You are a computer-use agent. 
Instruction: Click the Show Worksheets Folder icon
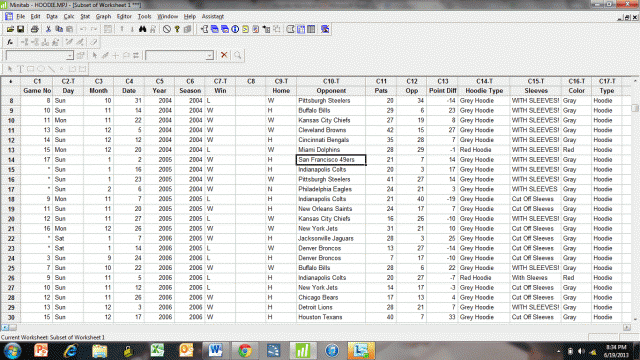[215, 29]
